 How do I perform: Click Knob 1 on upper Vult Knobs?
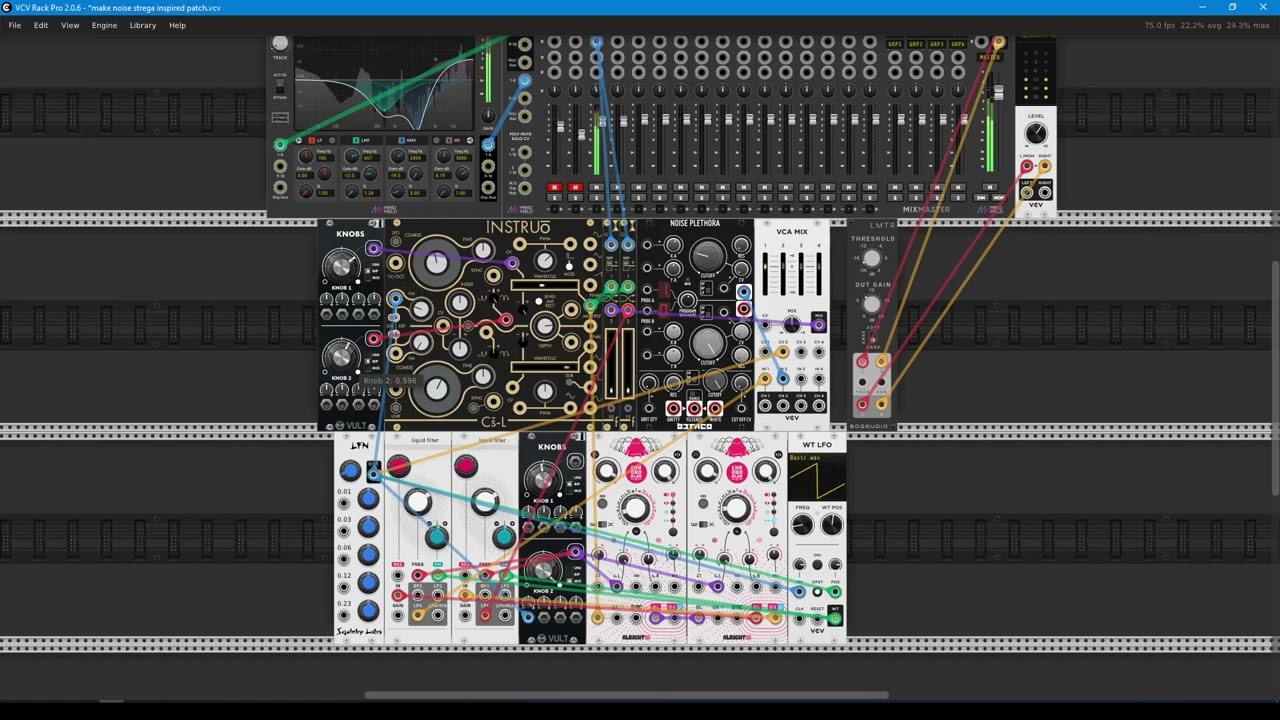click(341, 266)
